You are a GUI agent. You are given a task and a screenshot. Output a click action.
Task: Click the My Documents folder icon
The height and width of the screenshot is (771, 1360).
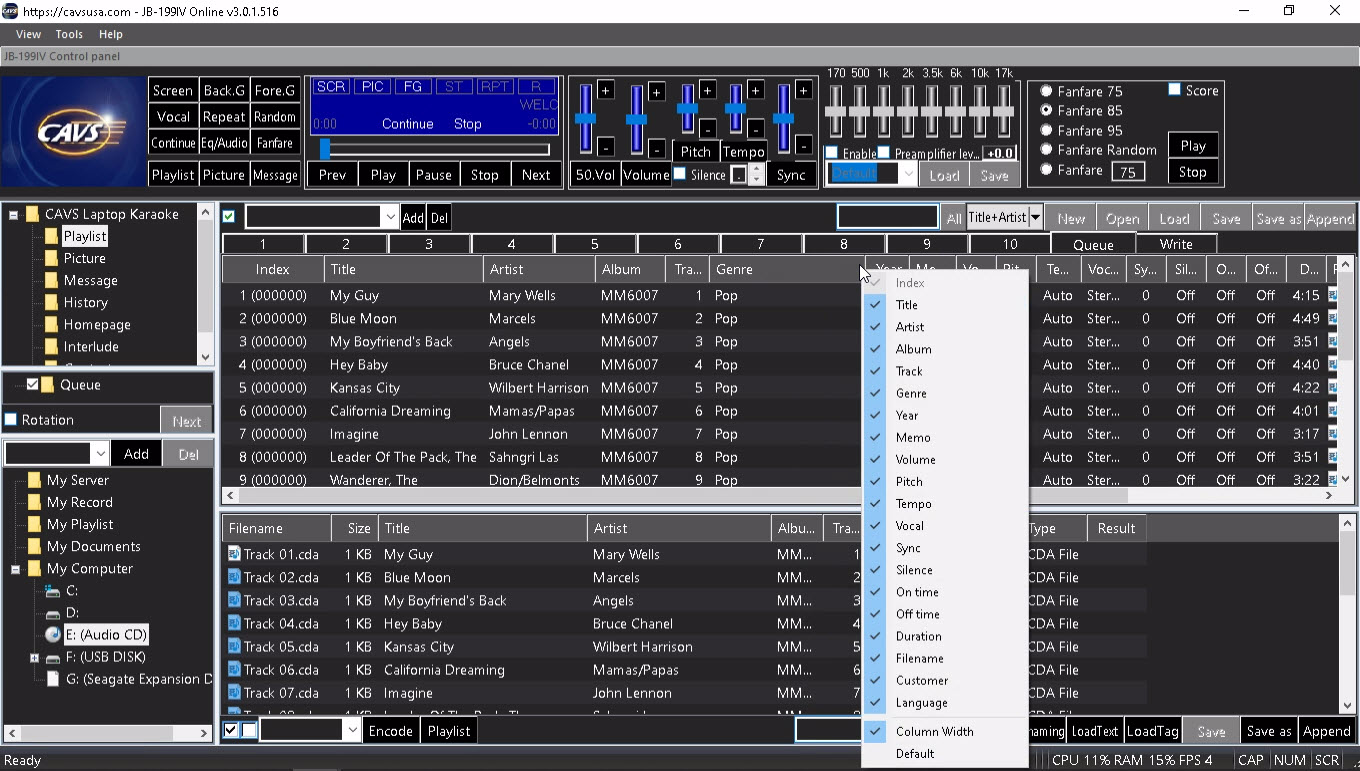tap(34, 546)
